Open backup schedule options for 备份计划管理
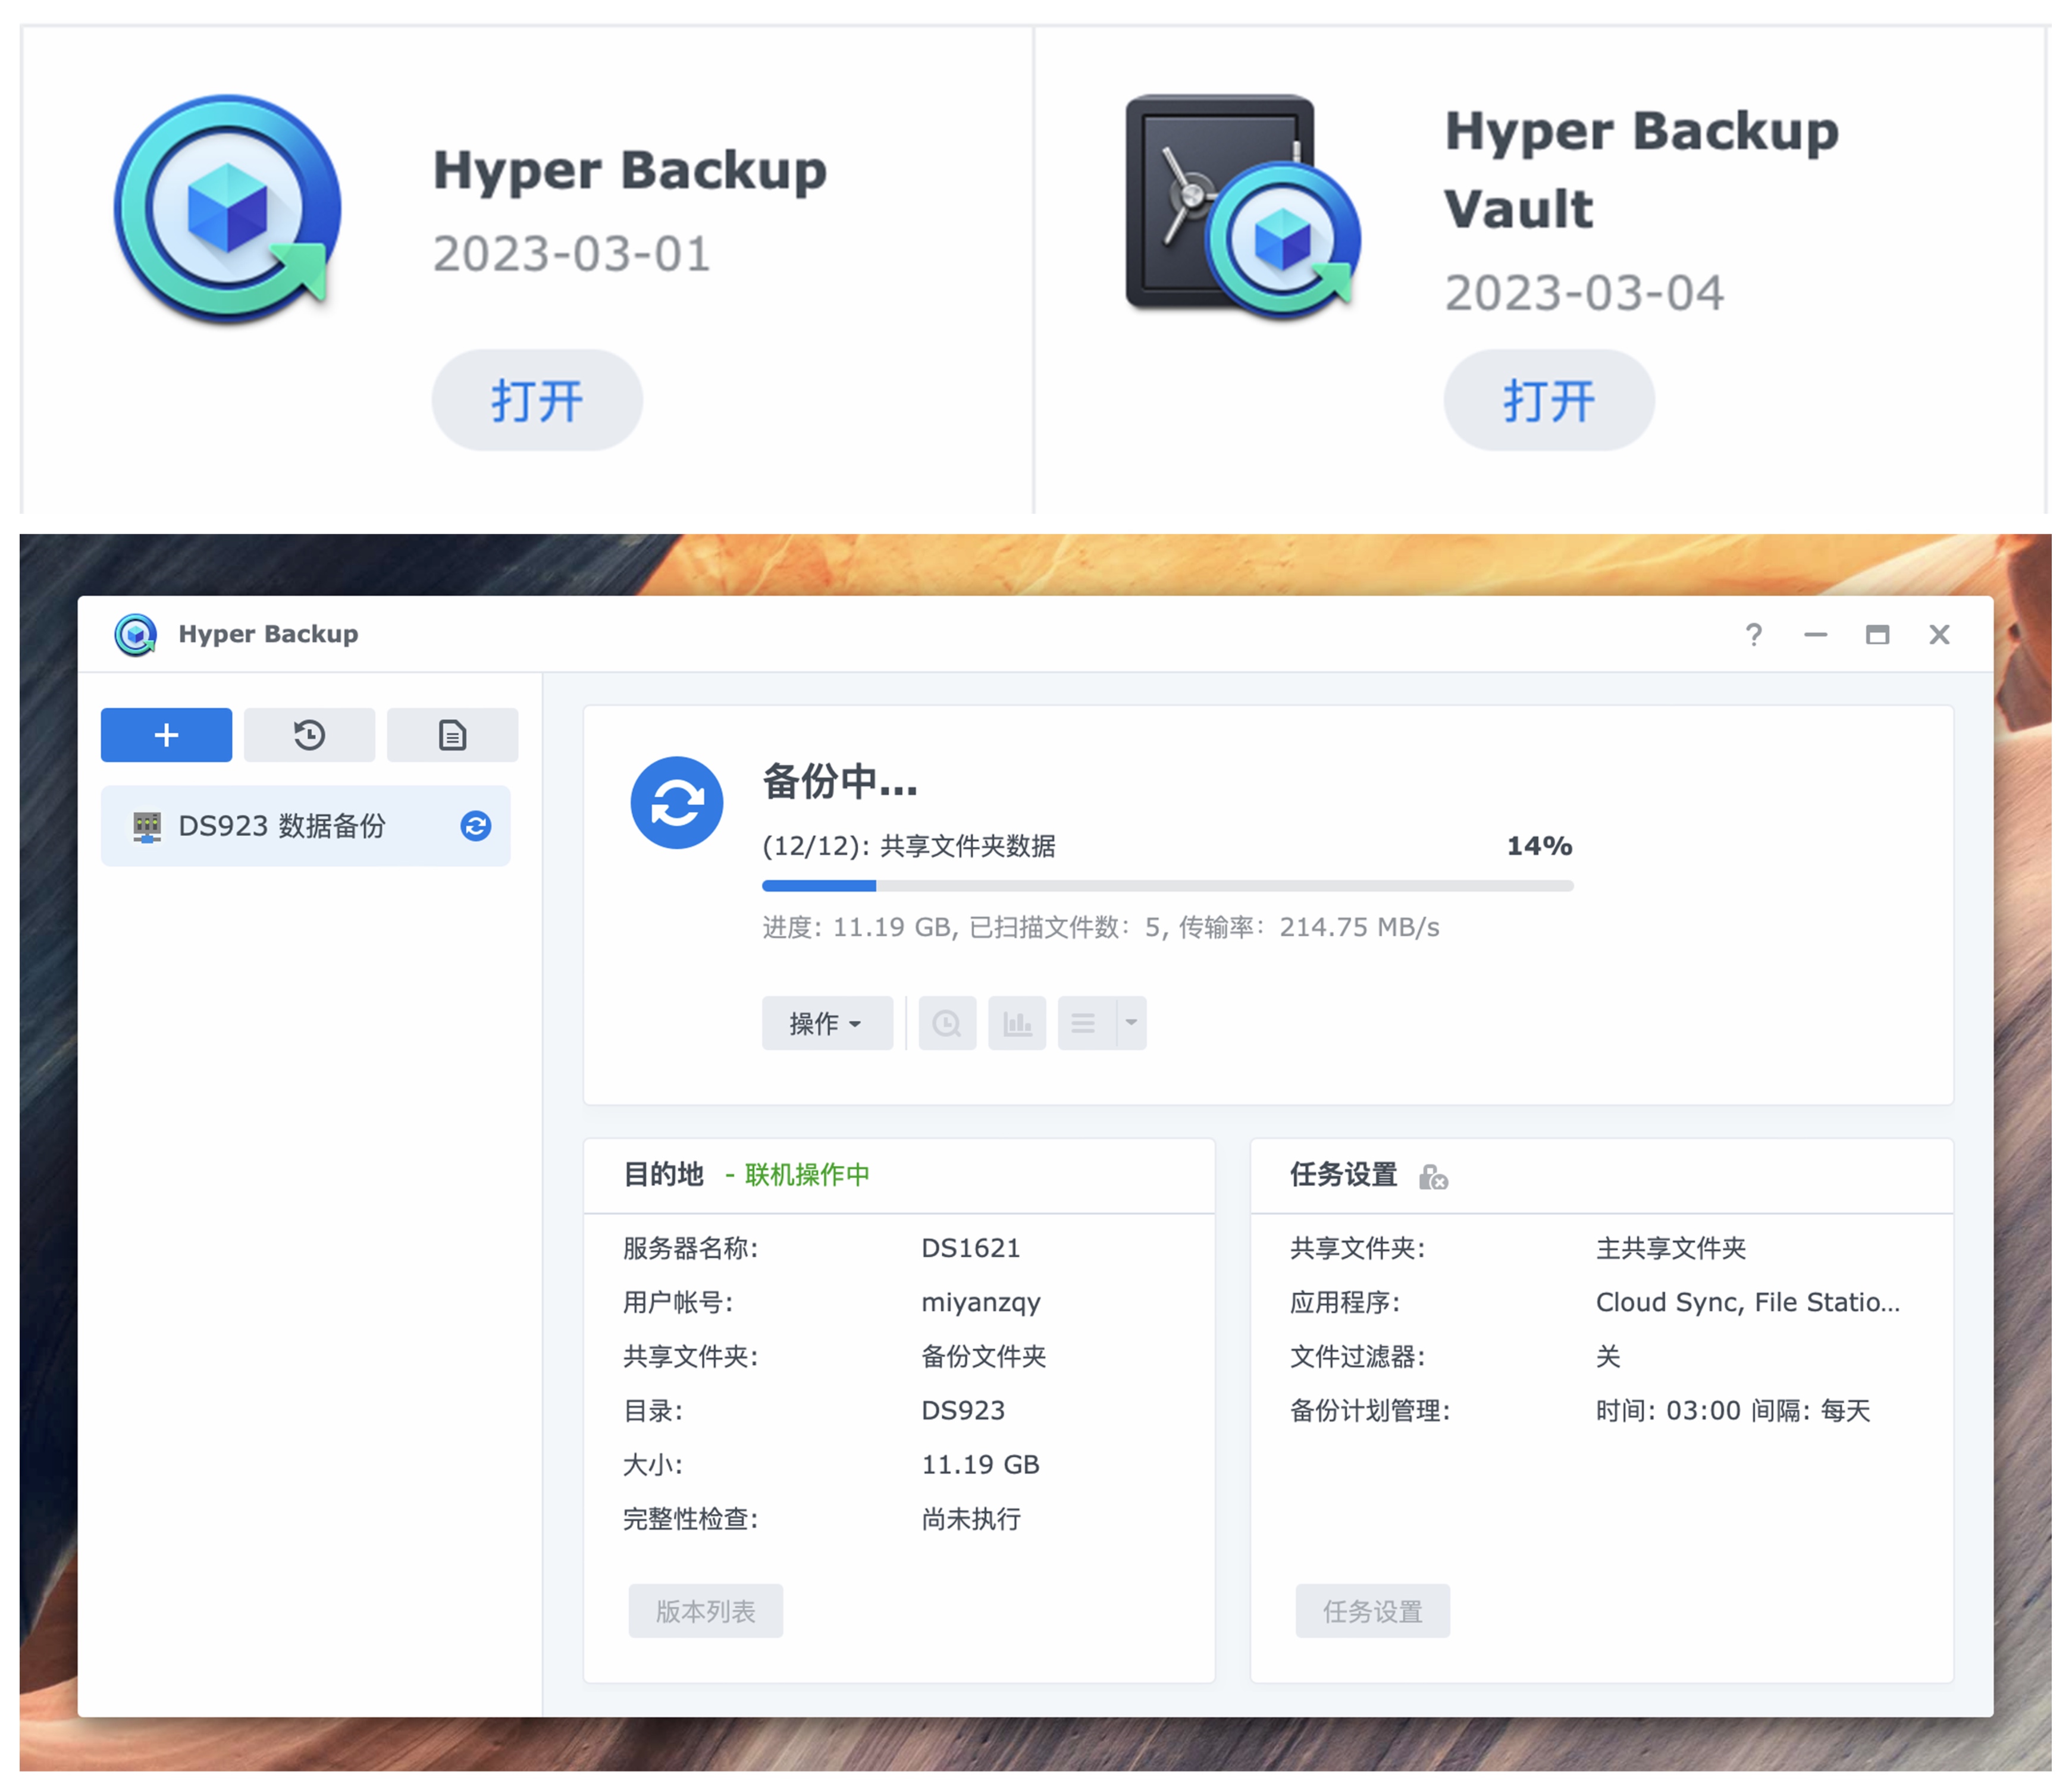Viewport: 2072px width, 1790px height. pos(1733,1411)
